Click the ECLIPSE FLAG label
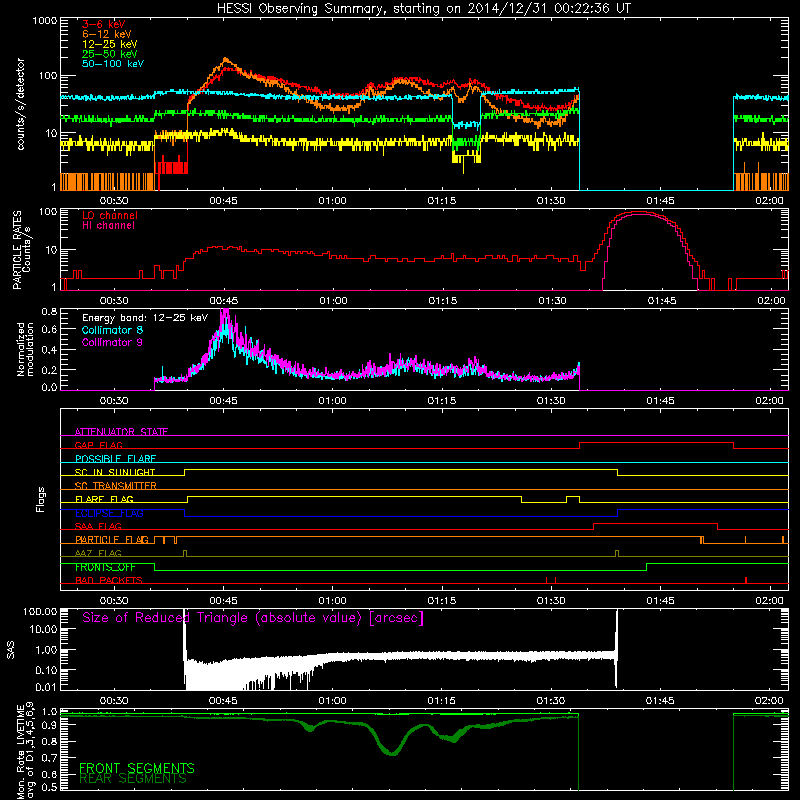The width and height of the screenshot is (800, 800). [x=109, y=513]
